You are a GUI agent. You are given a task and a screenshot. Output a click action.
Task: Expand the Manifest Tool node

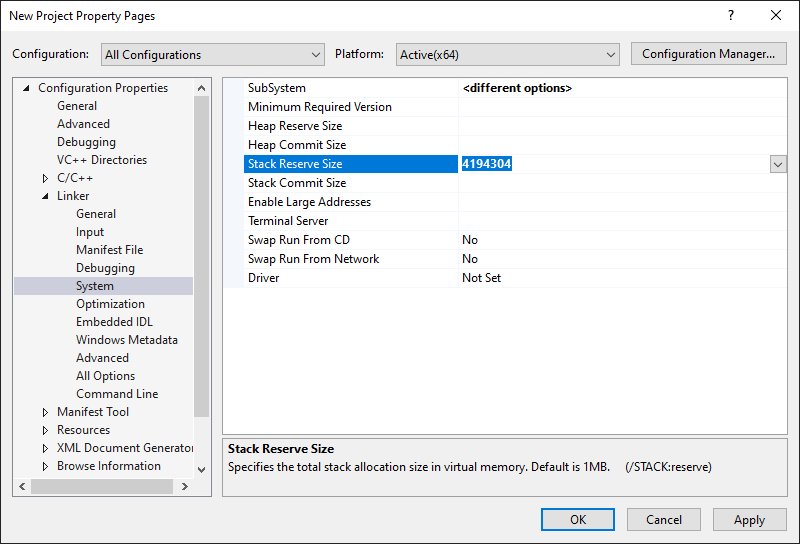[45, 412]
